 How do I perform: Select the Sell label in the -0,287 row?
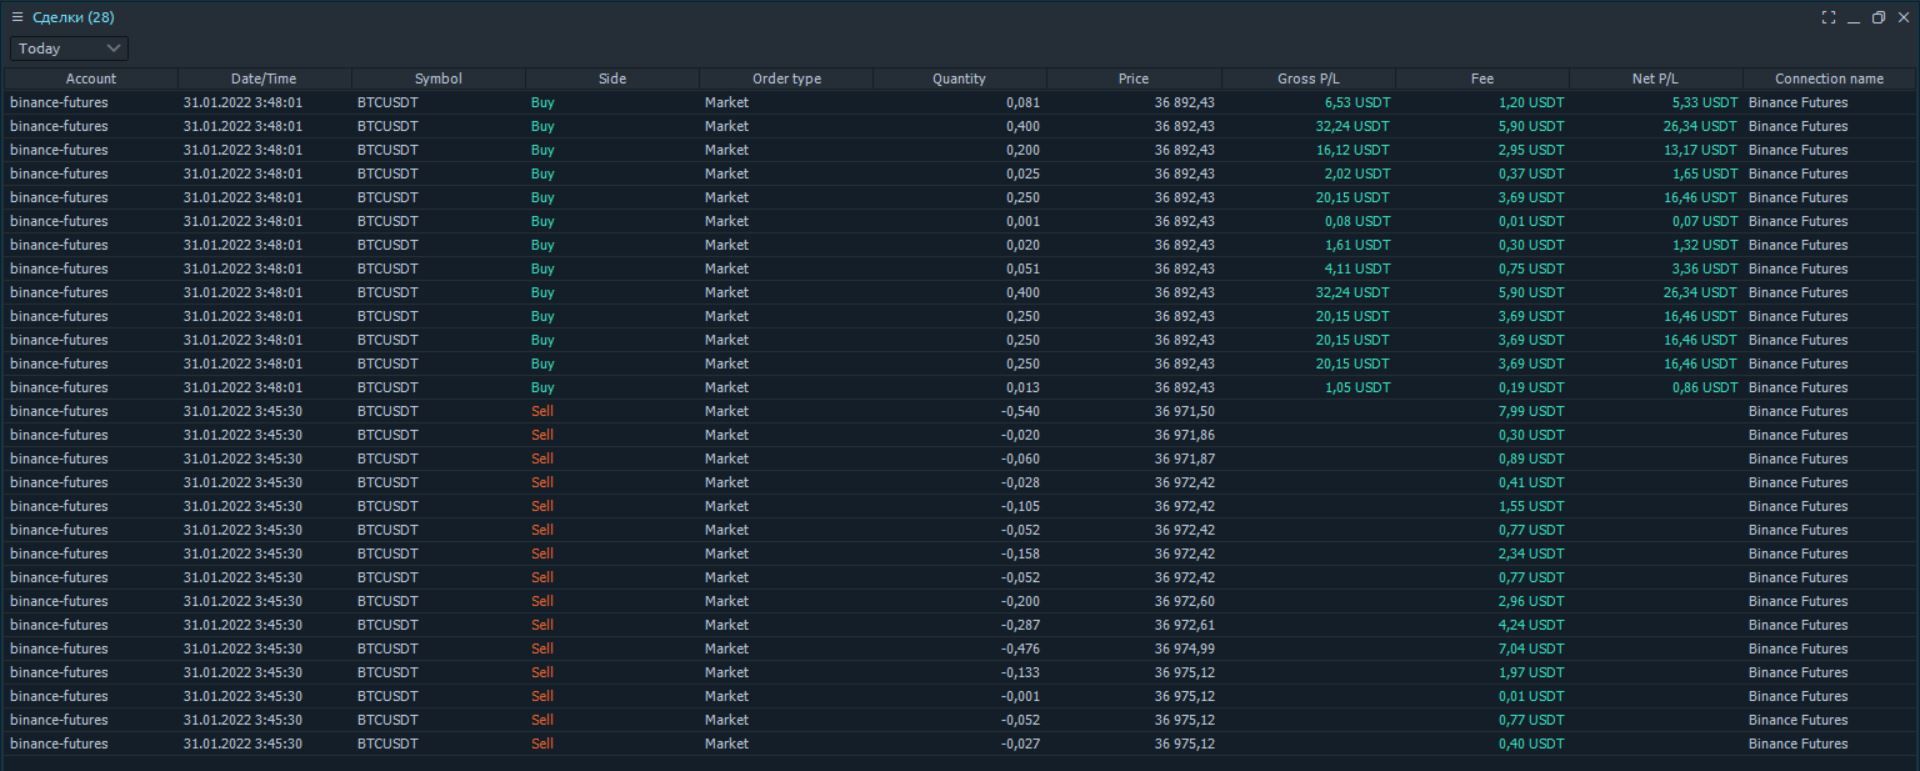click(x=542, y=625)
